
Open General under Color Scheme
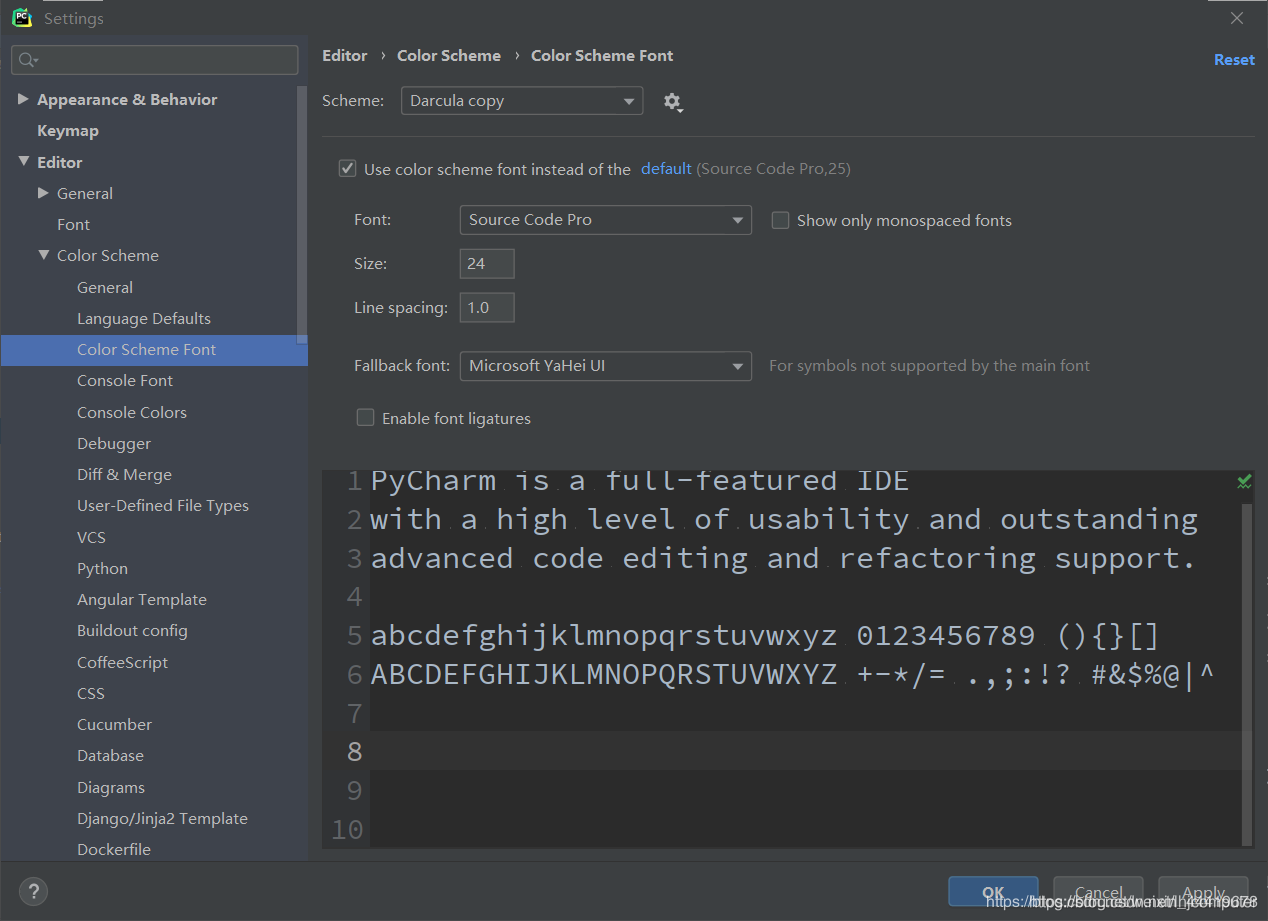(105, 287)
